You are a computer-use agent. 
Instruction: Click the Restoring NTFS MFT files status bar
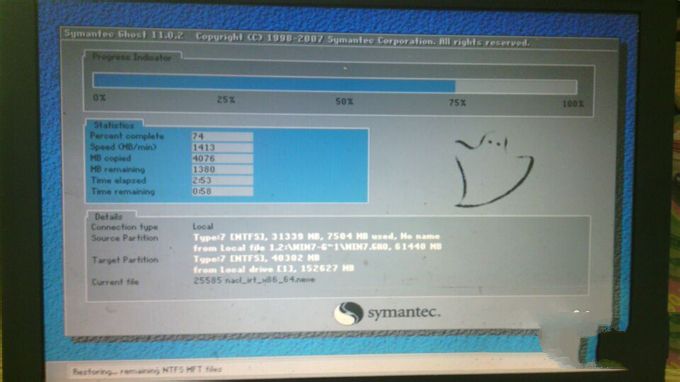147,371
